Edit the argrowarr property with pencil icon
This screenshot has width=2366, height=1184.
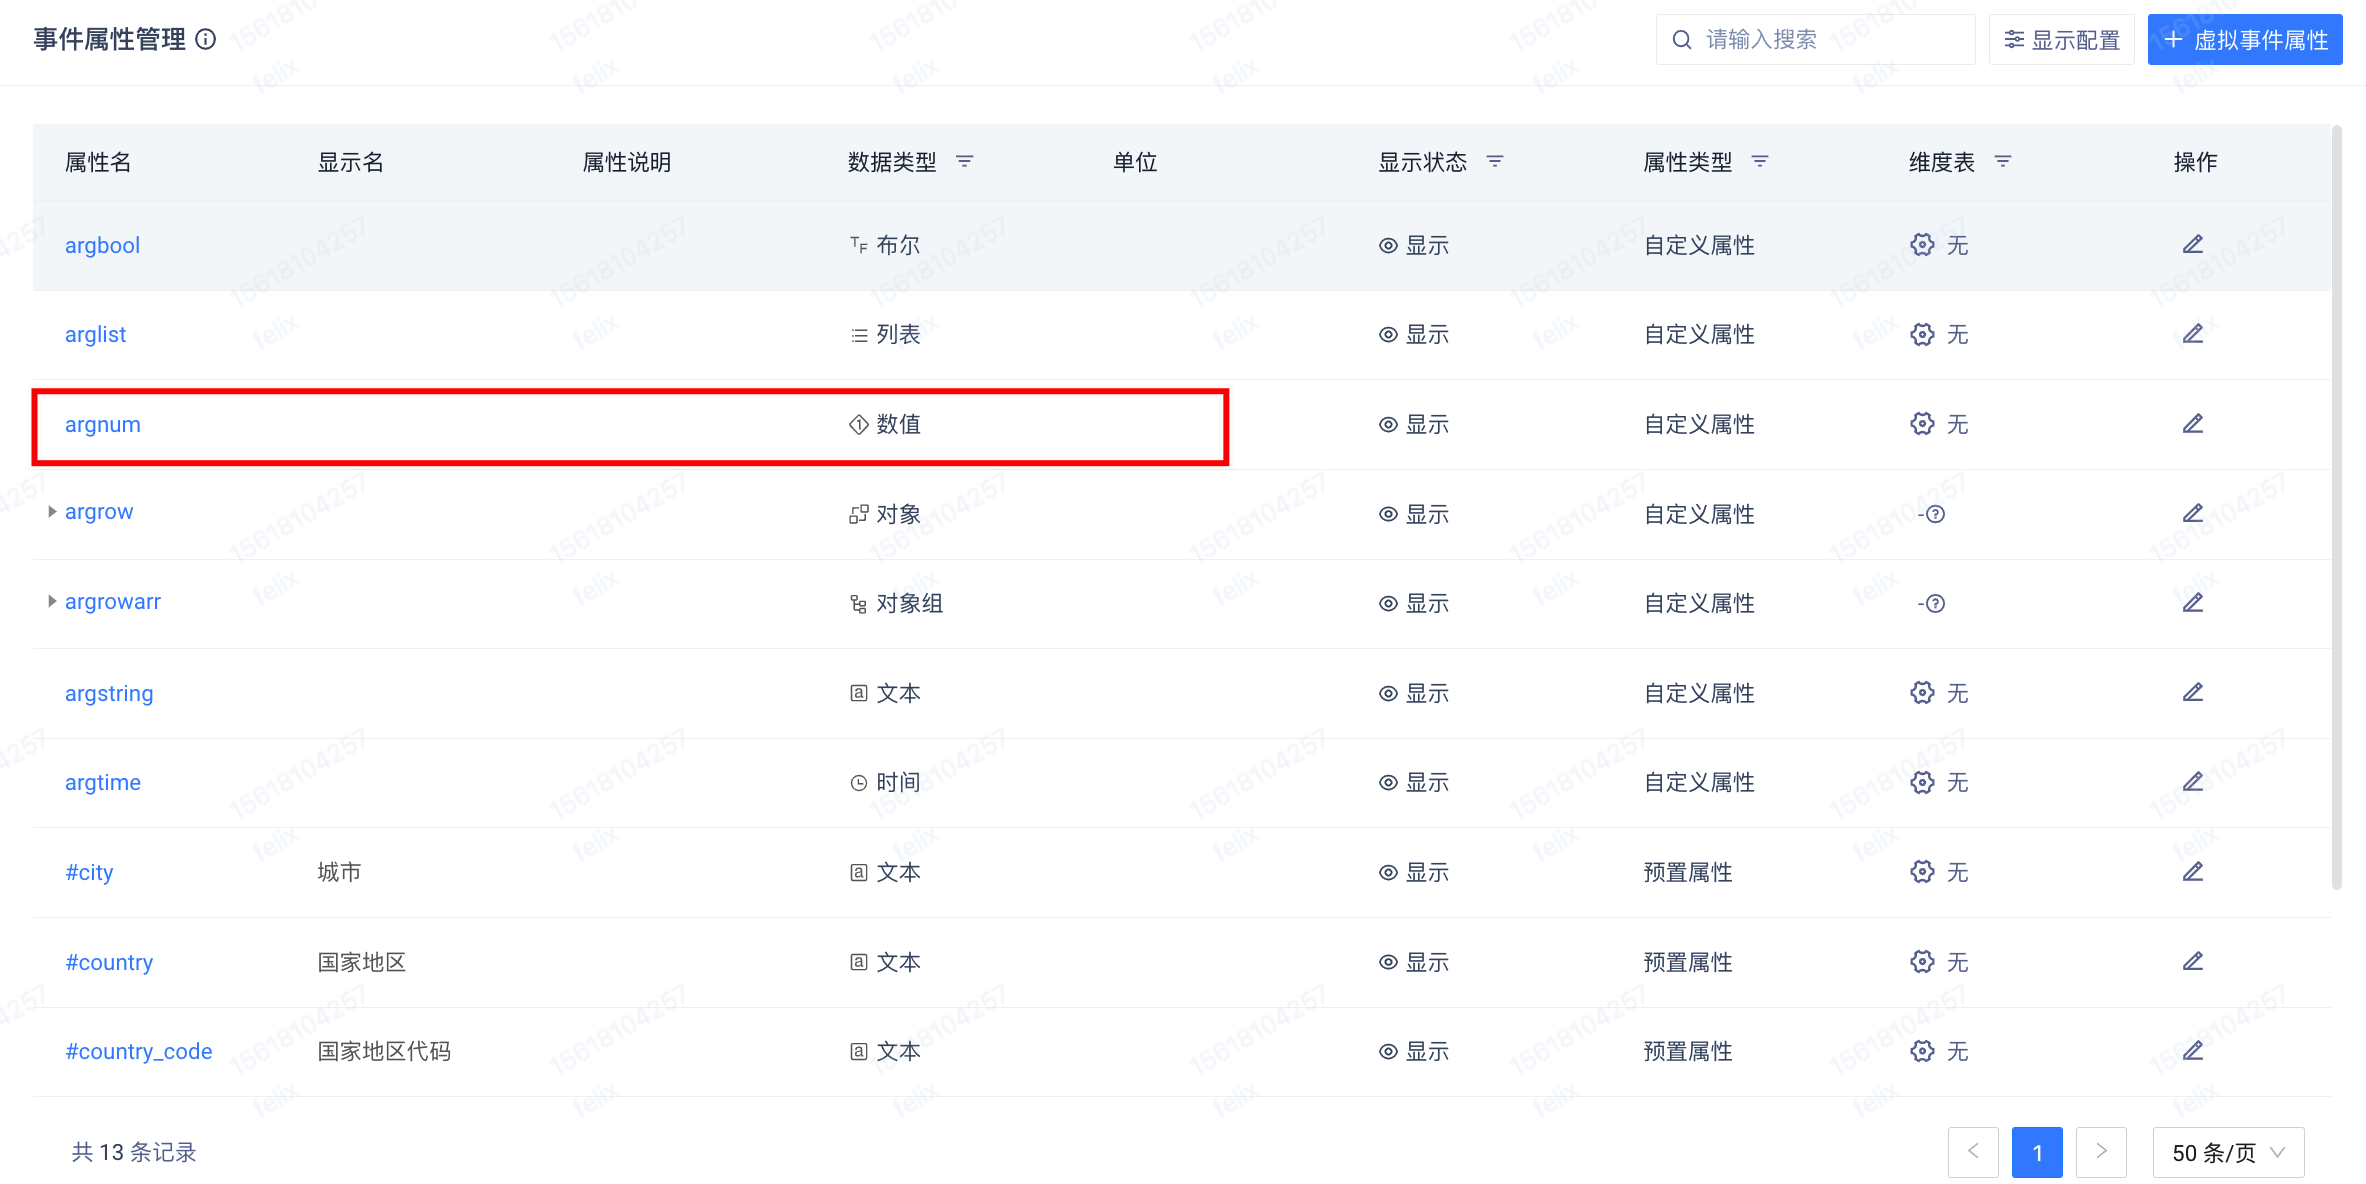click(2192, 603)
